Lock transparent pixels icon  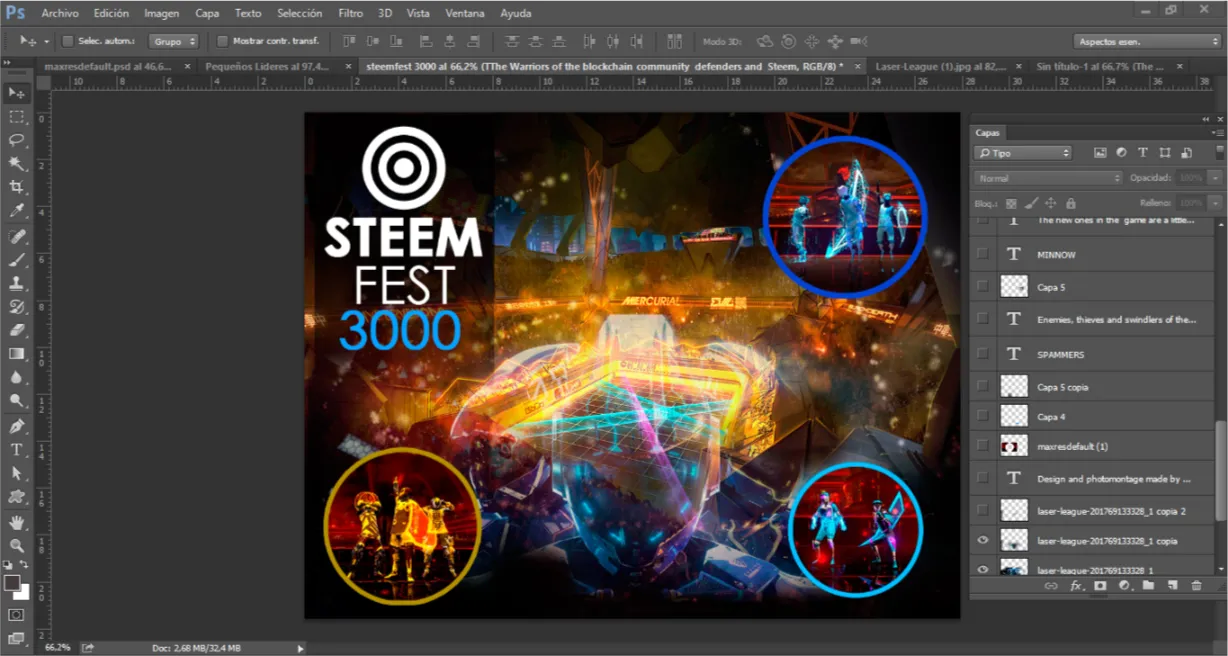(x=1011, y=203)
